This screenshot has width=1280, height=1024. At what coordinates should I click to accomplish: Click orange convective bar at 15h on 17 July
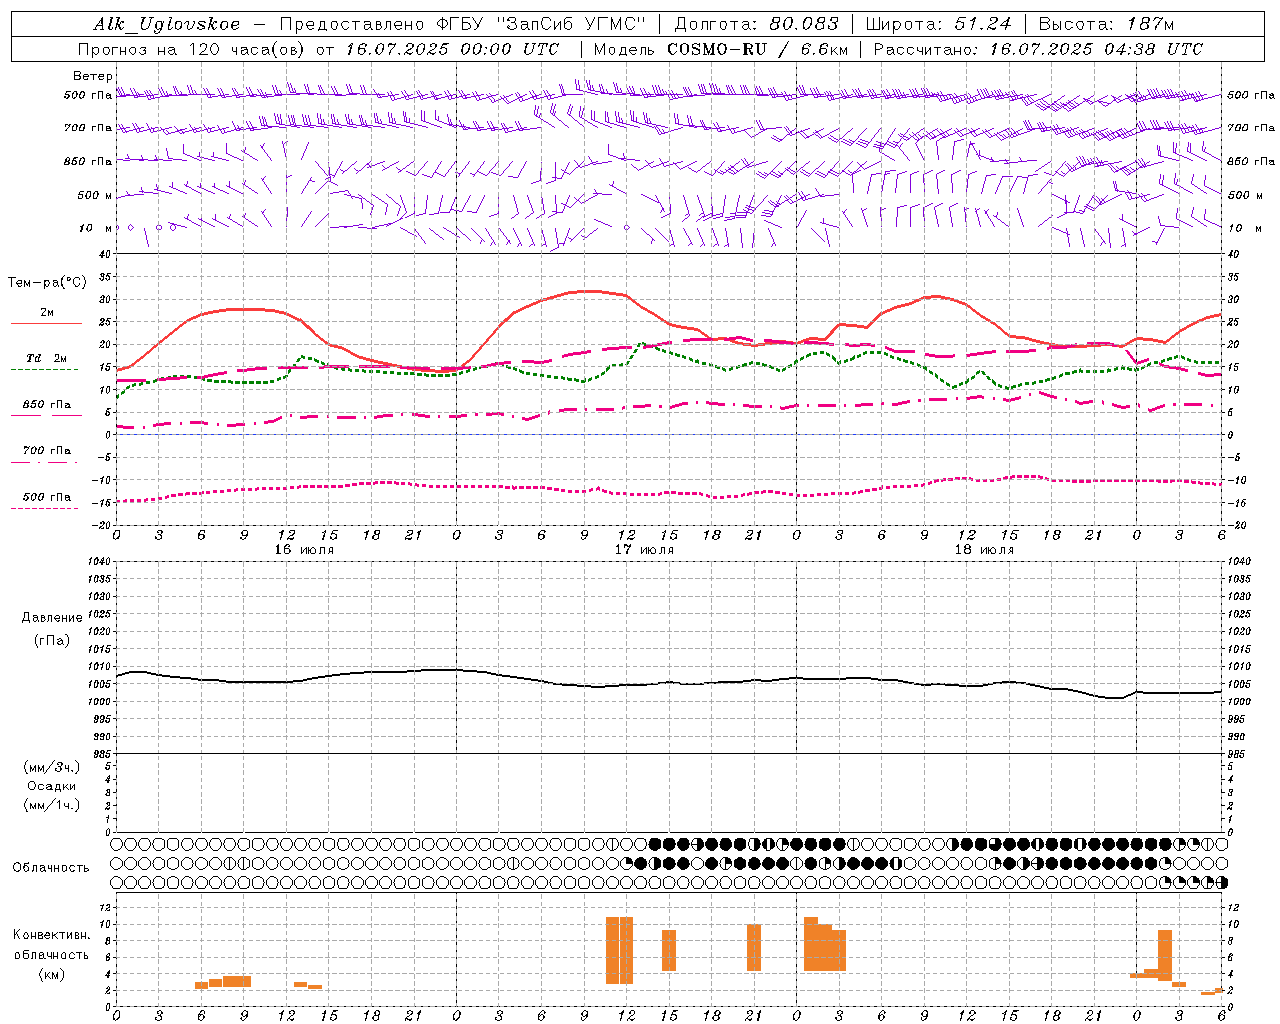click(669, 951)
